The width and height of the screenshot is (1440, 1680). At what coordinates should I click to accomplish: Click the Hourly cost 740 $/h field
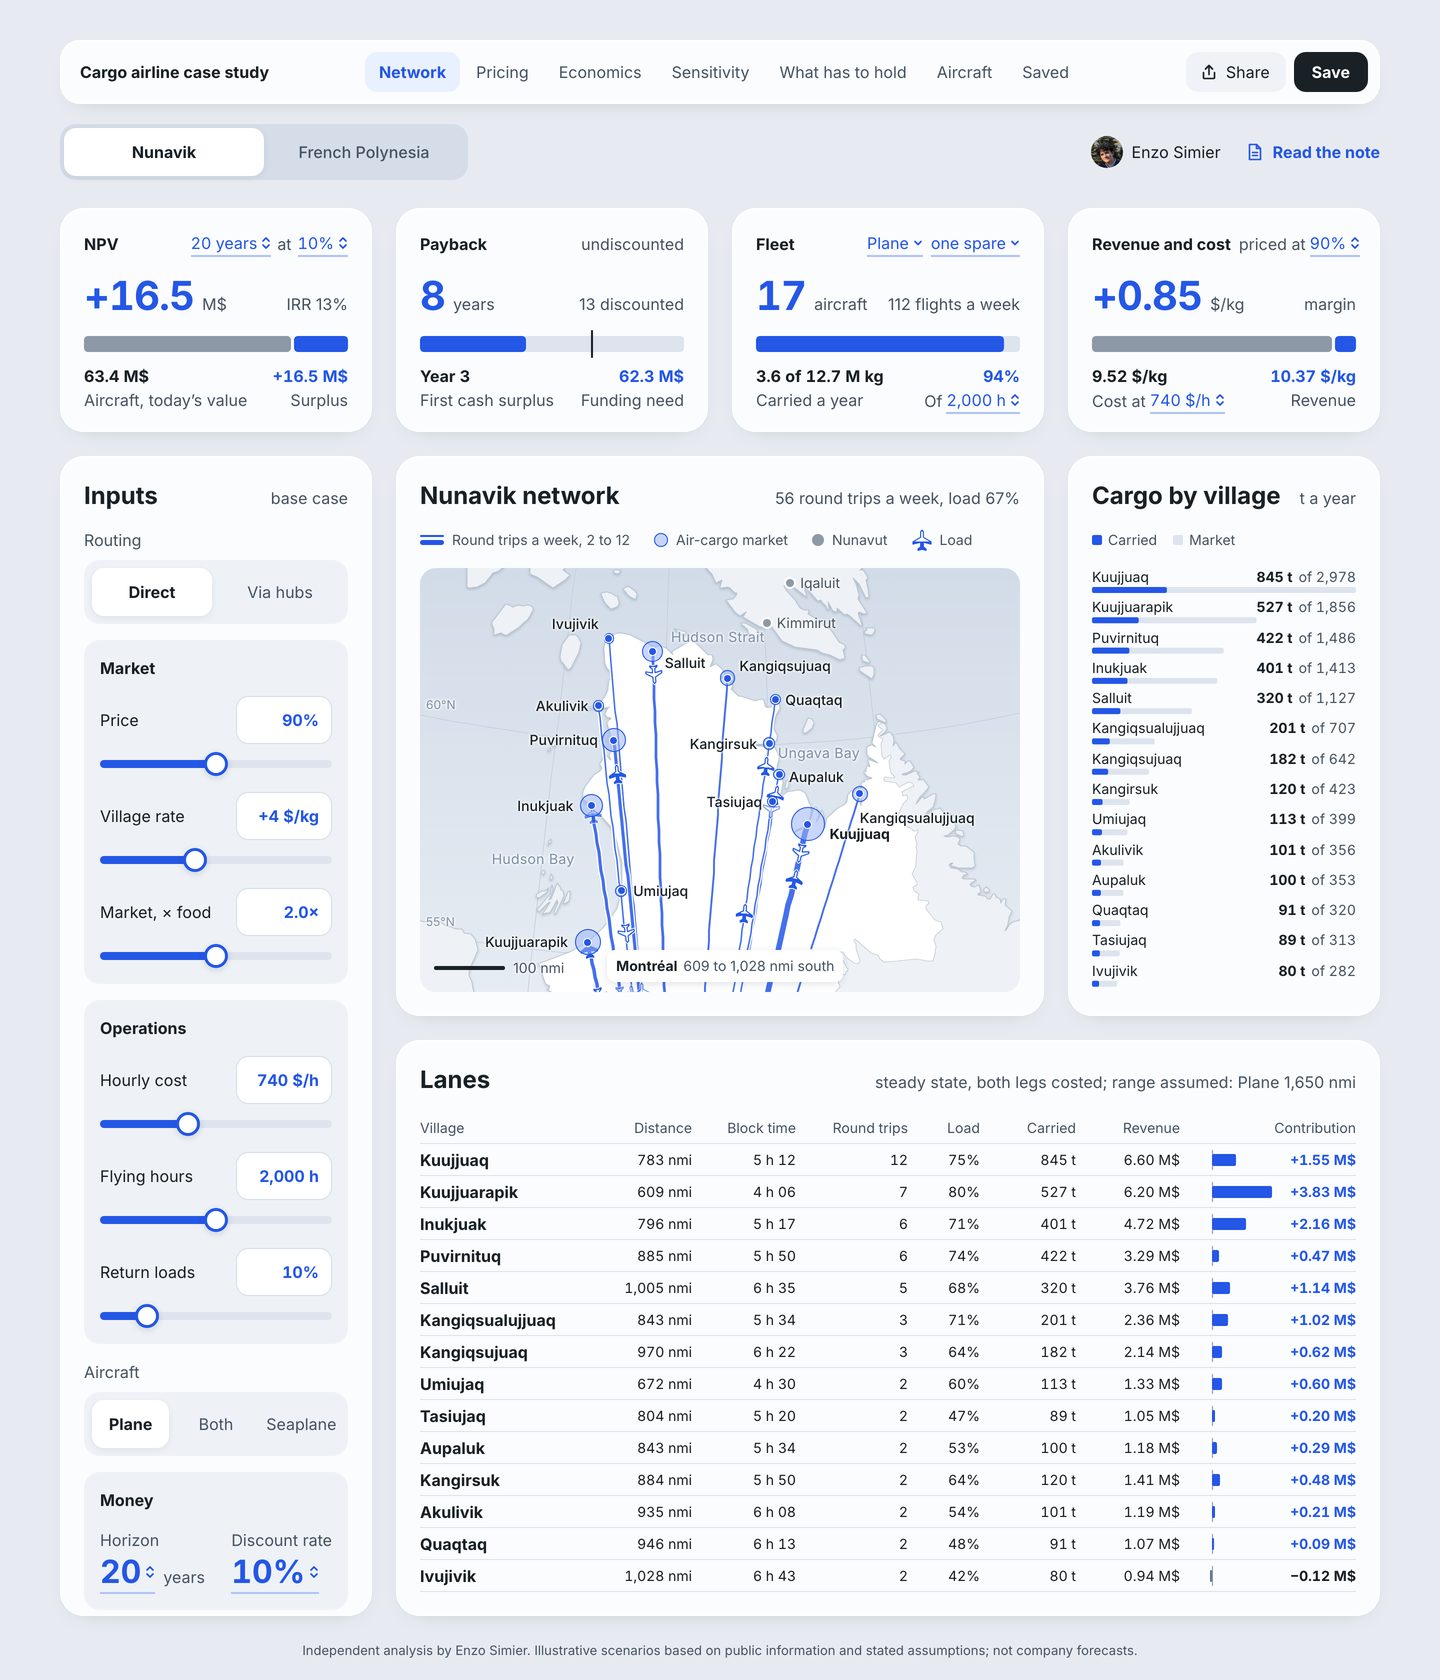(284, 1080)
